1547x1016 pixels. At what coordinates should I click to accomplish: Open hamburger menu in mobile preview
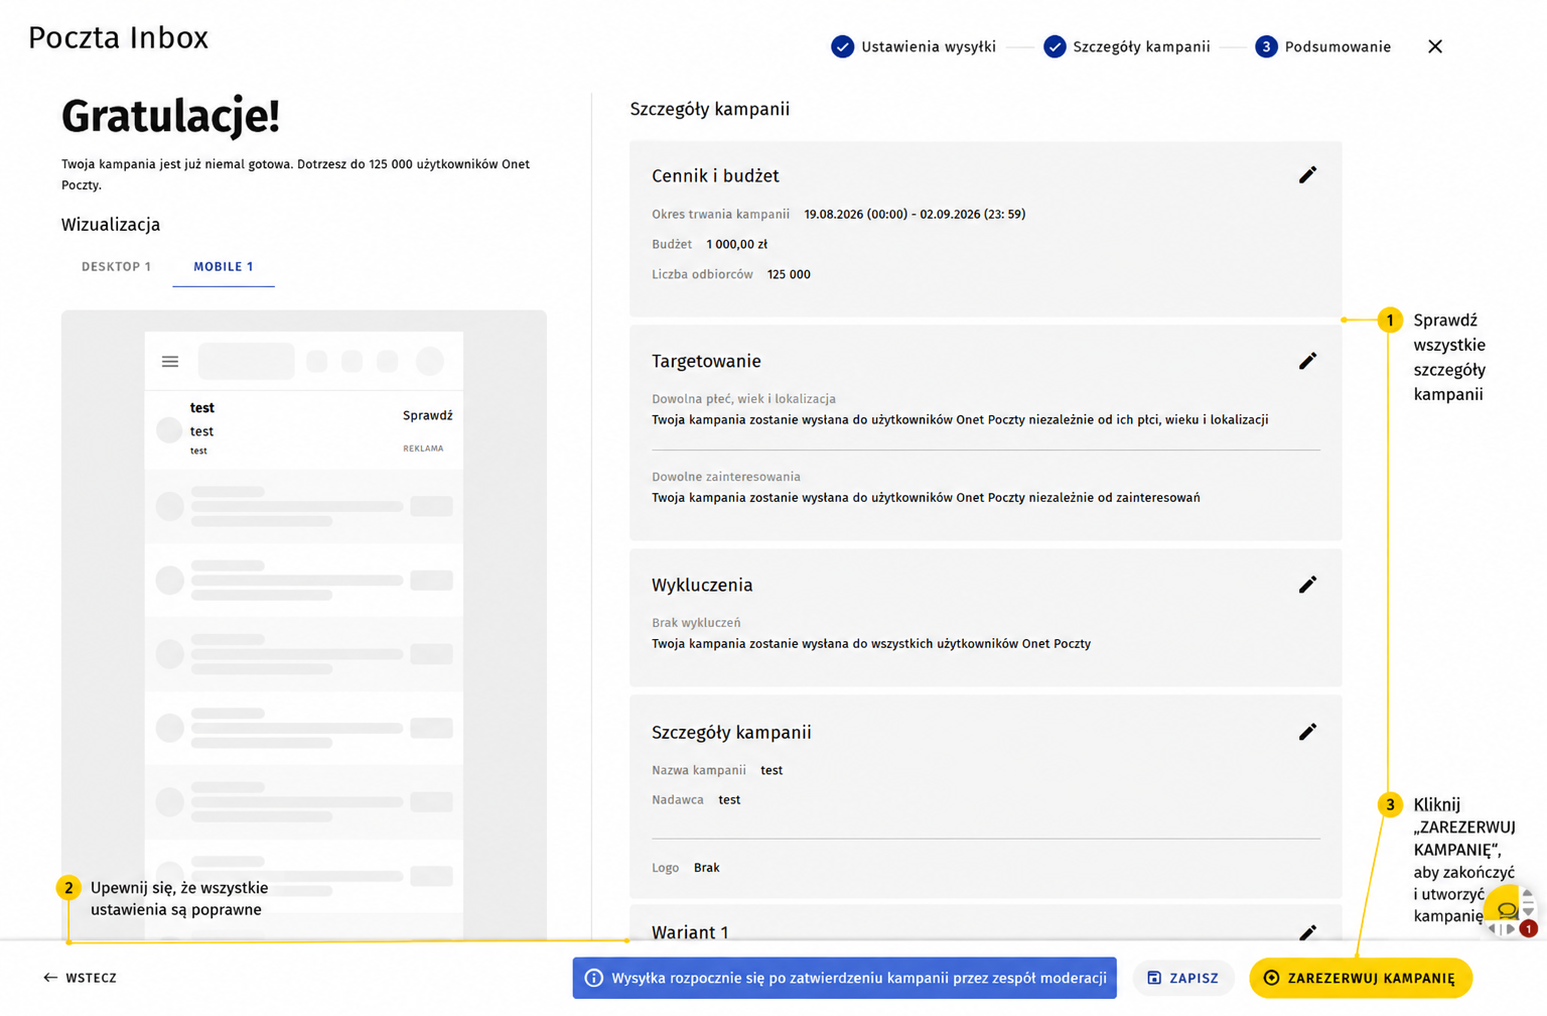pyautogui.click(x=170, y=362)
